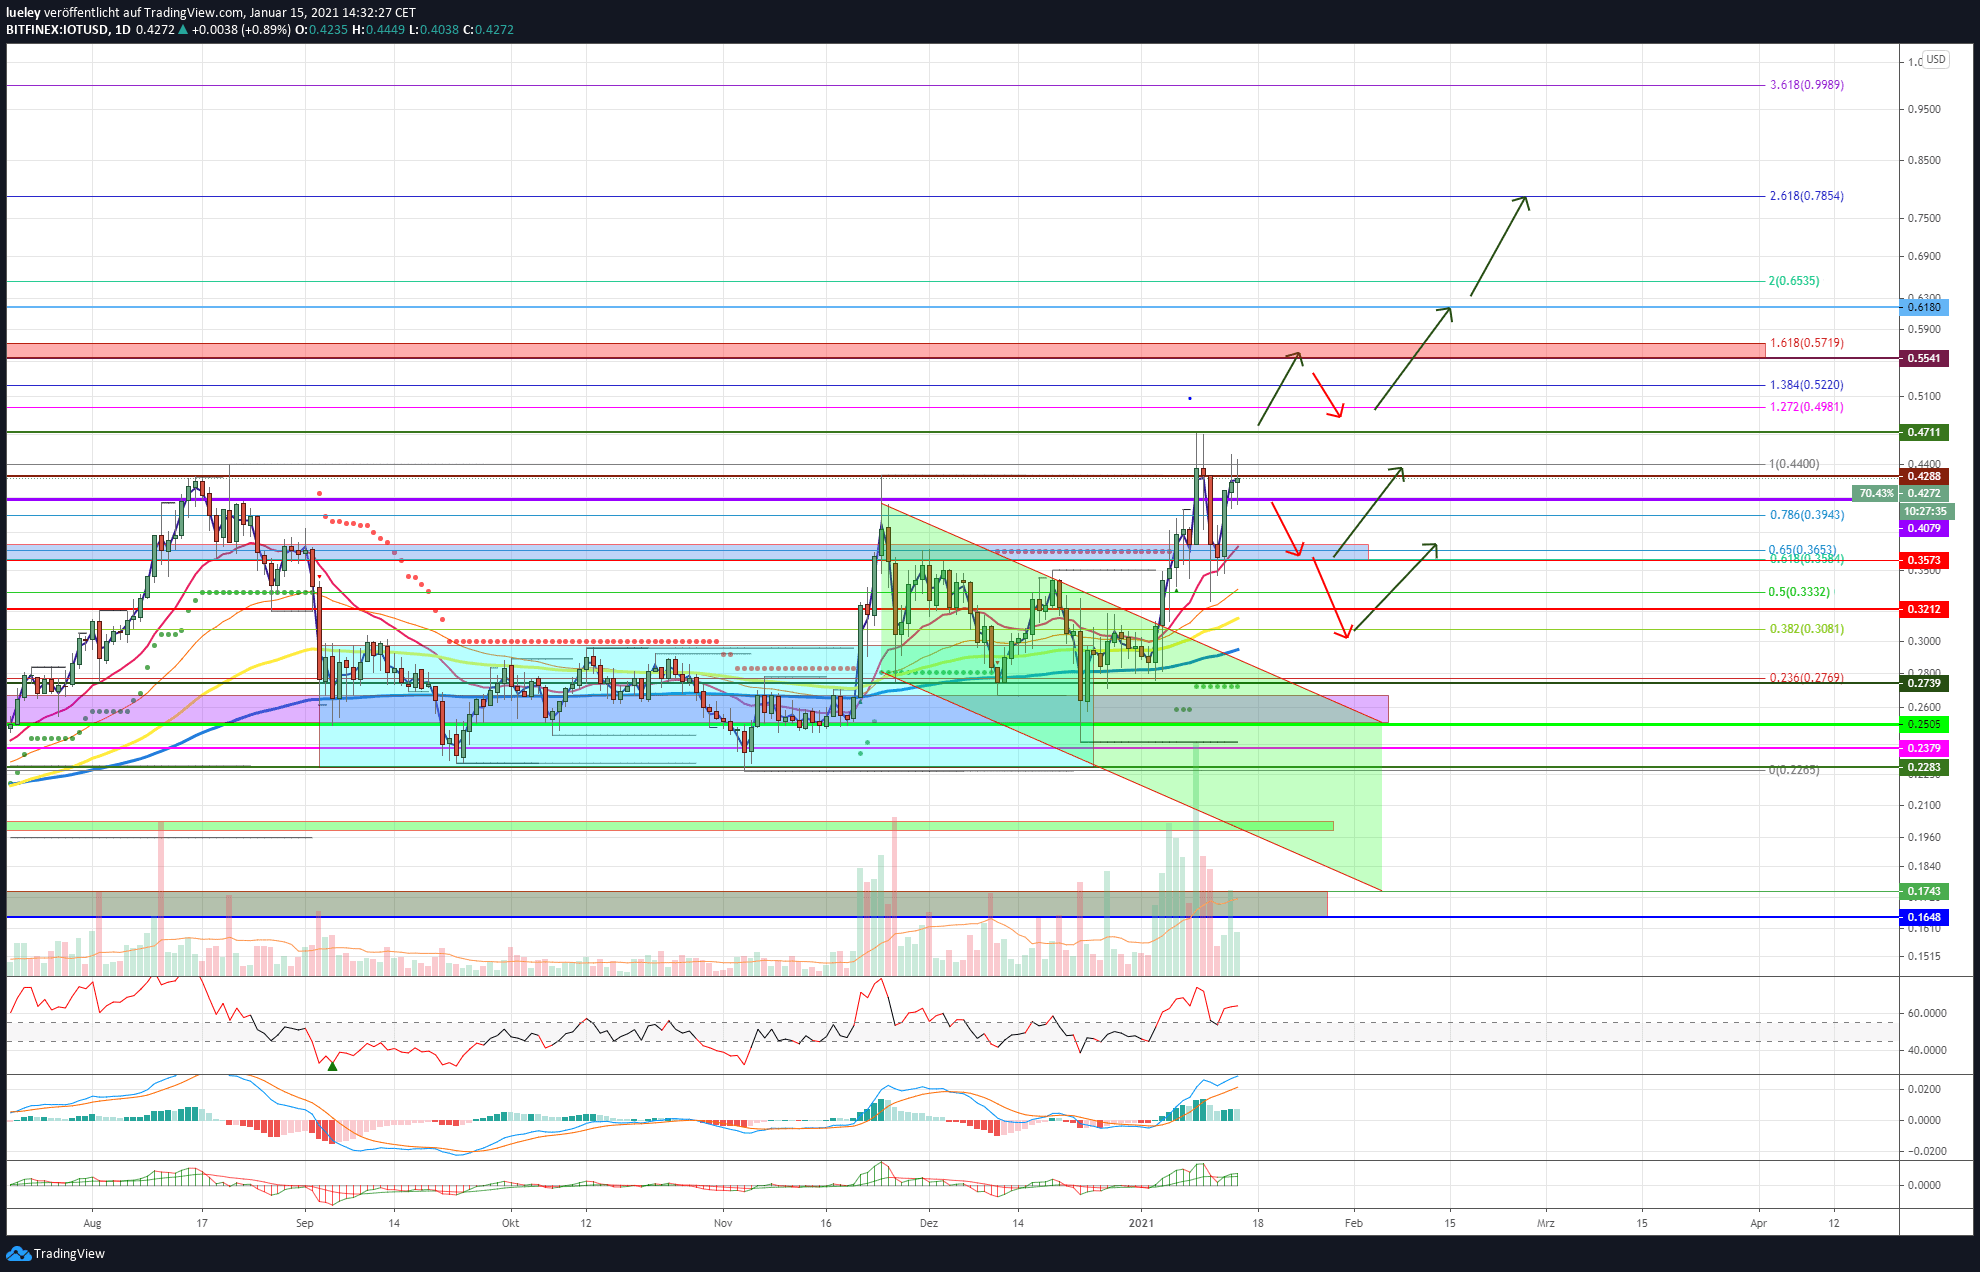Screen dimensions: 1980x1272
Task: Click the Okt label on time axis
Action: pos(510,1223)
